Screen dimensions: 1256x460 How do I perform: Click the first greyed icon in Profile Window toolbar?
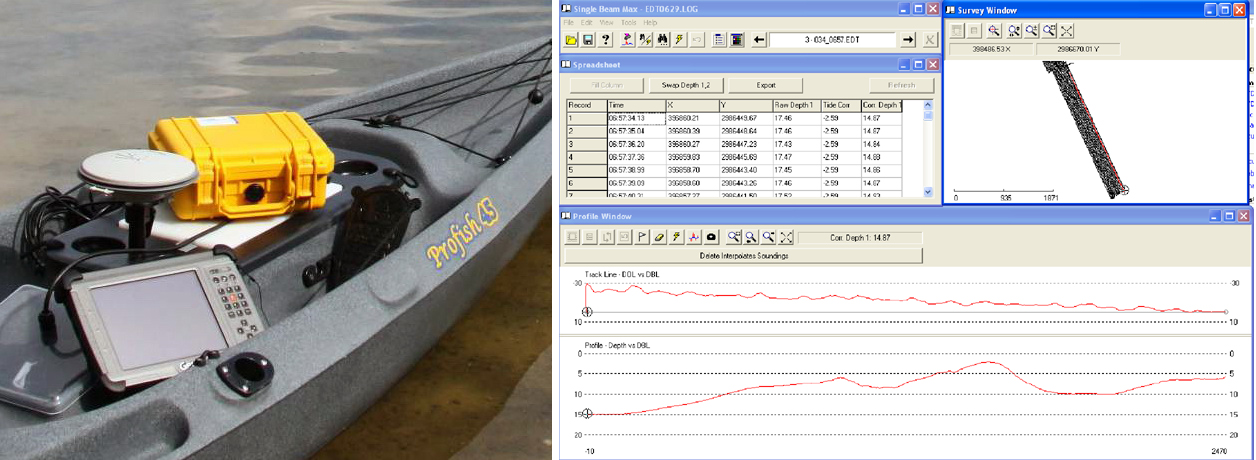572,237
